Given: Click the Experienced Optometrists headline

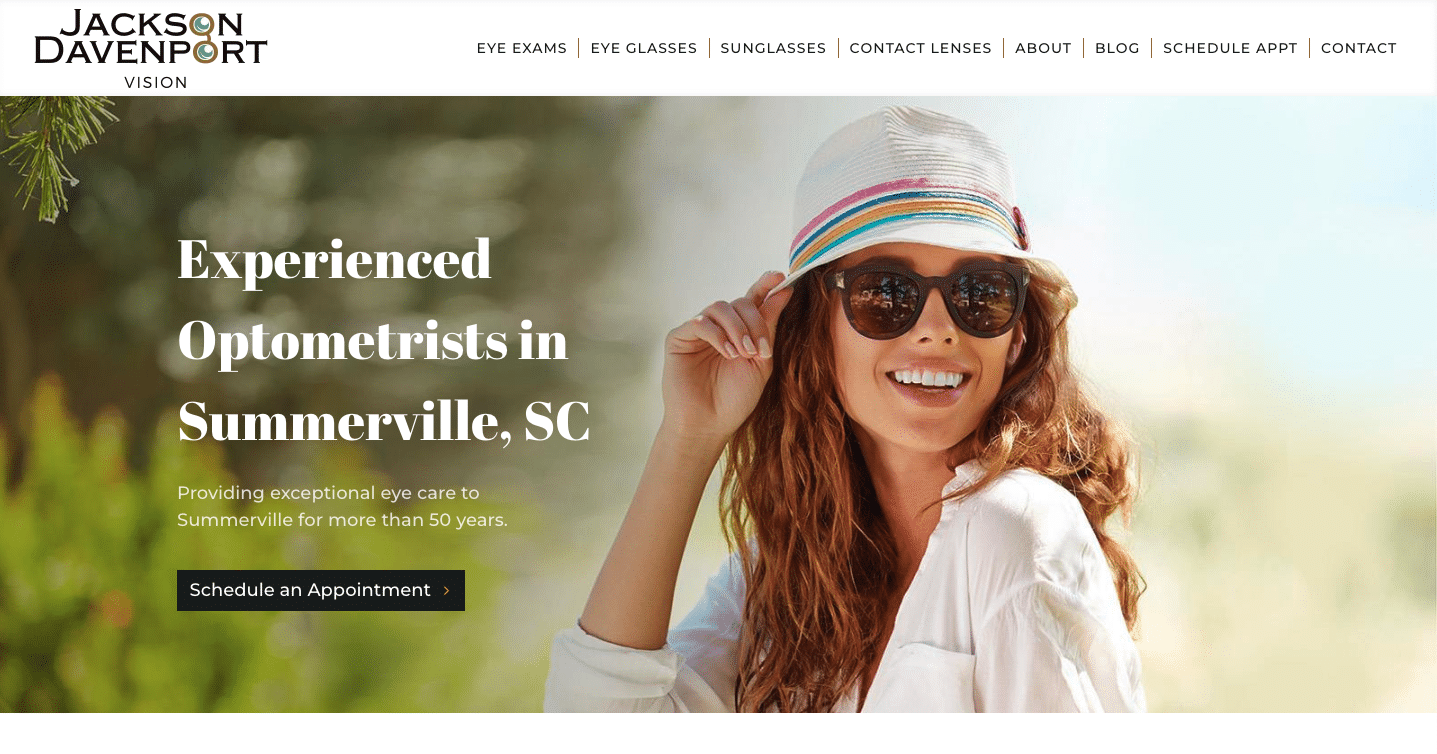Looking at the screenshot, I should pos(372,299).
